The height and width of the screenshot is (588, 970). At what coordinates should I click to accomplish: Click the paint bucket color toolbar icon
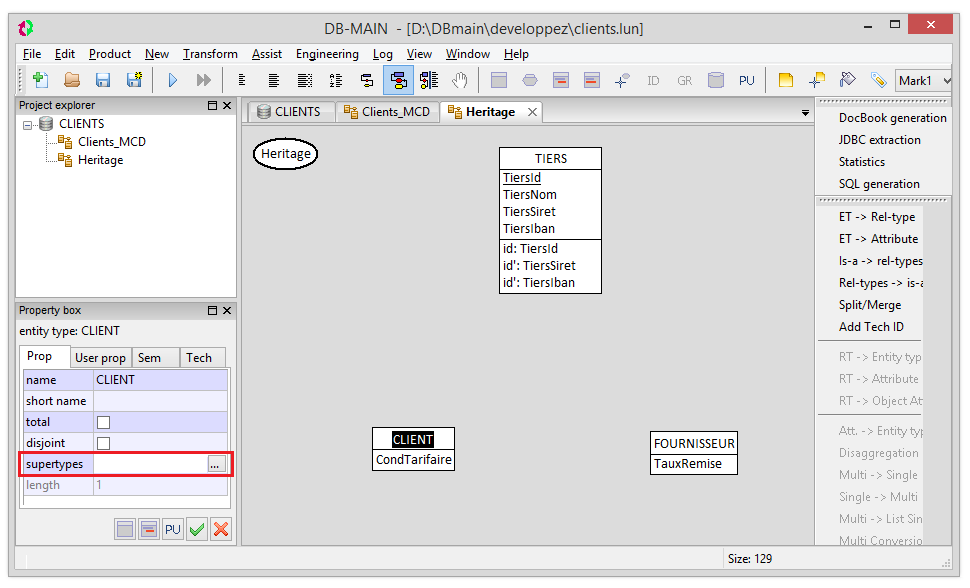click(848, 80)
